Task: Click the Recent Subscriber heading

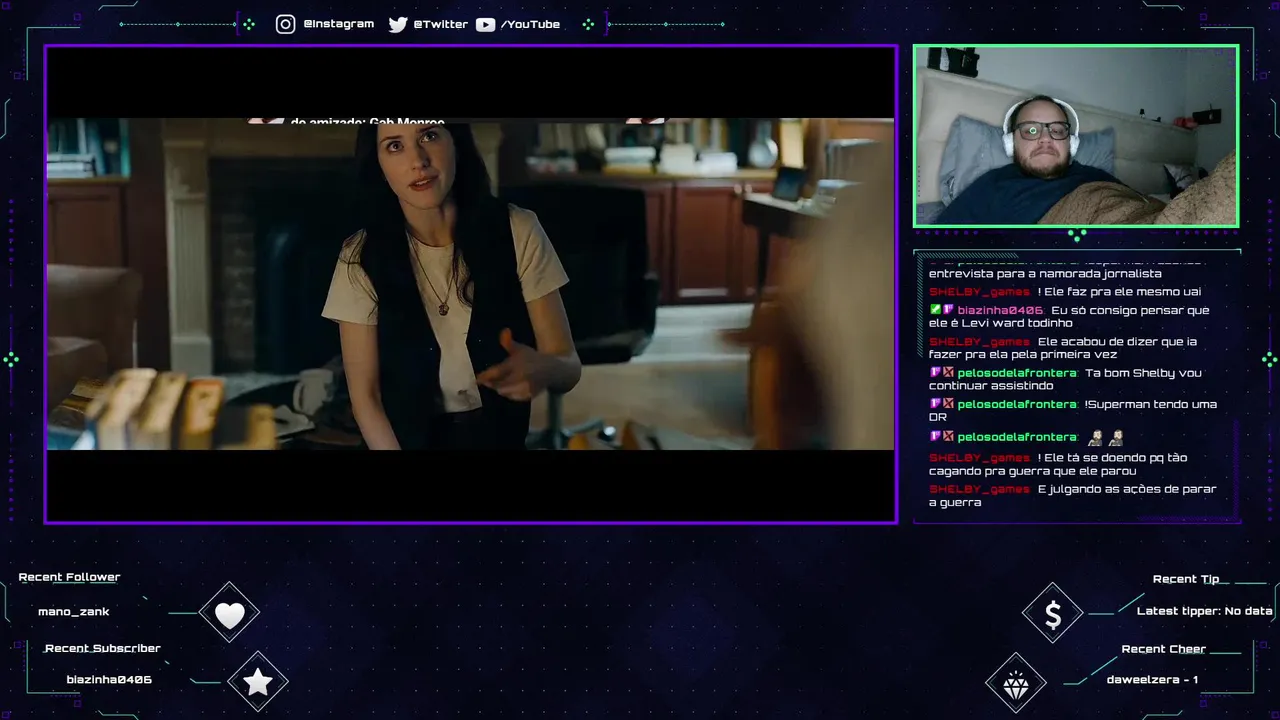Action: coord(102,648)
